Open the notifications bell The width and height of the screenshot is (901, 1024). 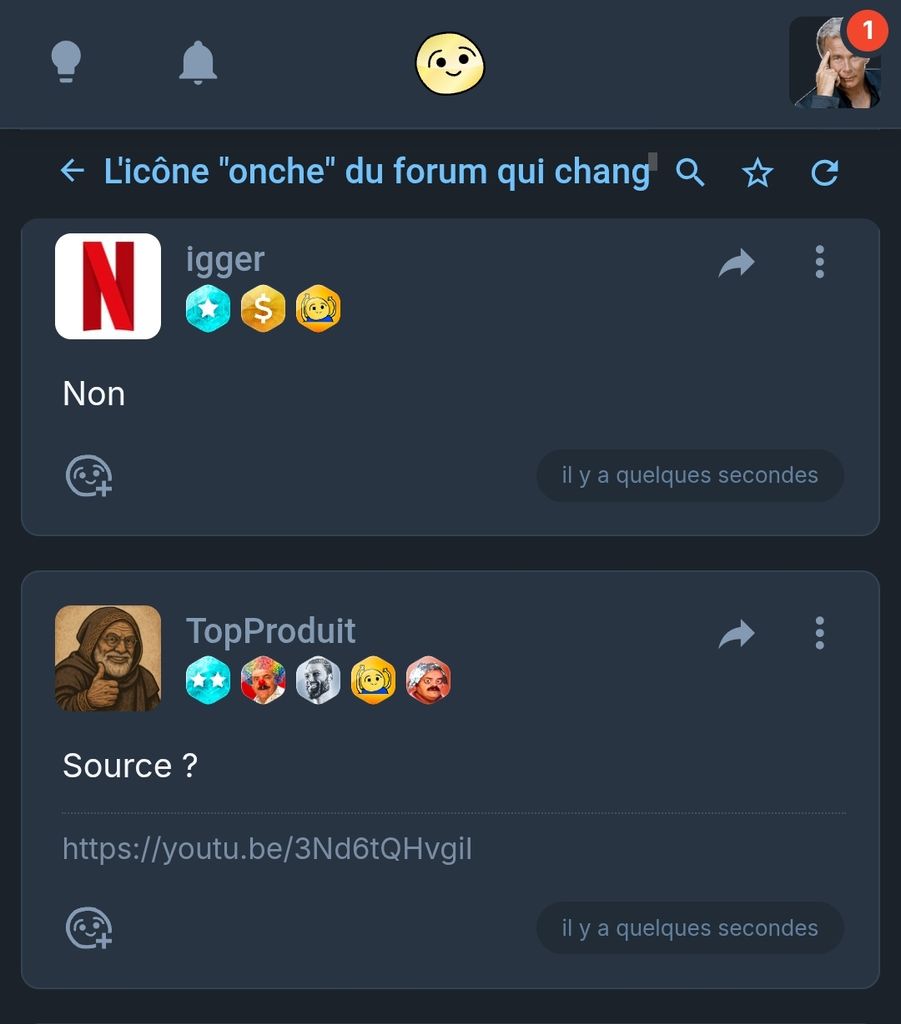197,62
